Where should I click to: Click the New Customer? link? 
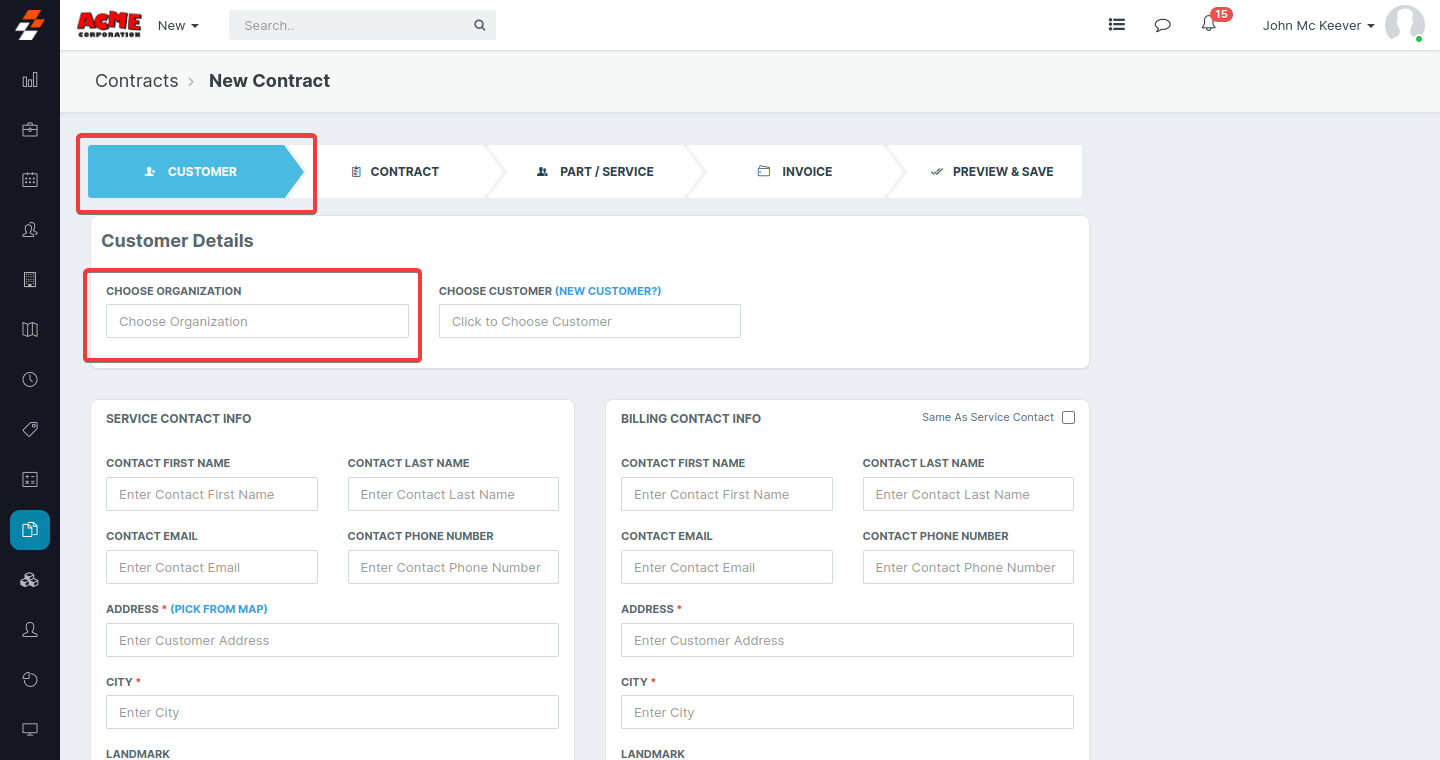point(608,291)
